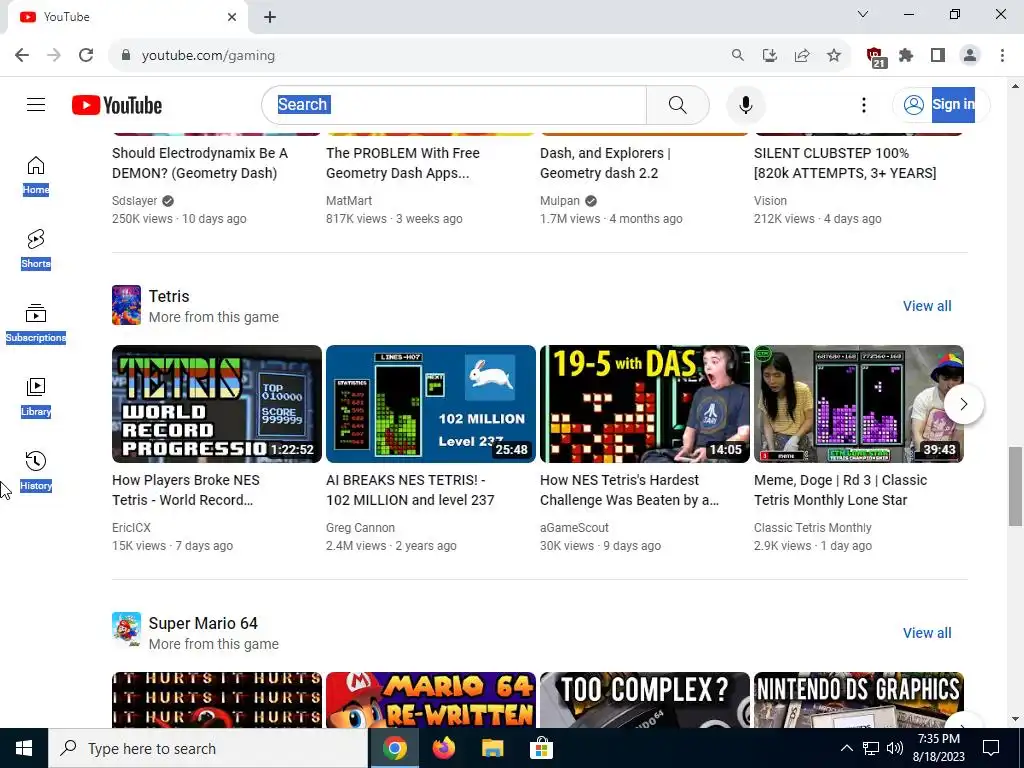The height and width of the screenshot is (768, 1024).
Task: Visit EricICX channel
Action: click(x=131, y=527)
